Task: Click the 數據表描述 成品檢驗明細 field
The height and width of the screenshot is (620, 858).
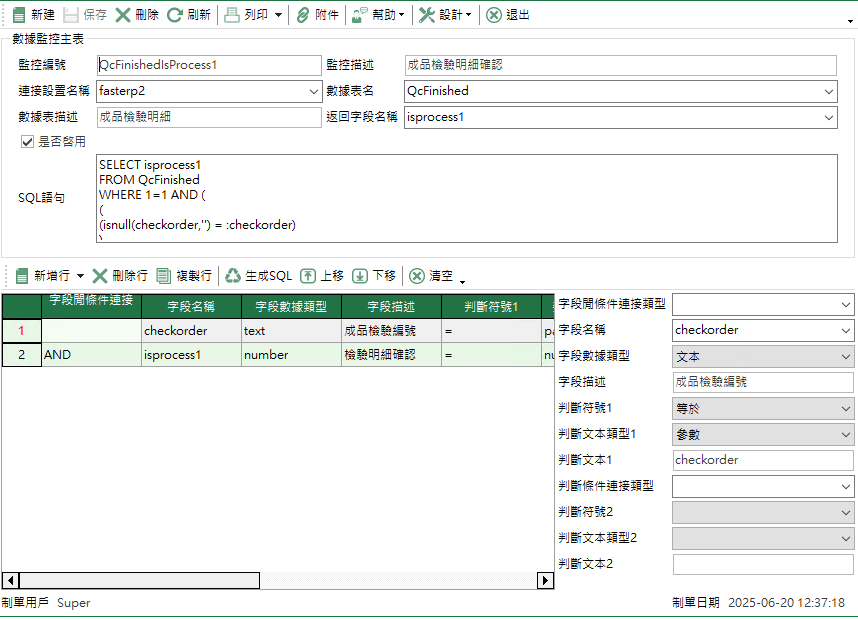Action: pos(209,117)
